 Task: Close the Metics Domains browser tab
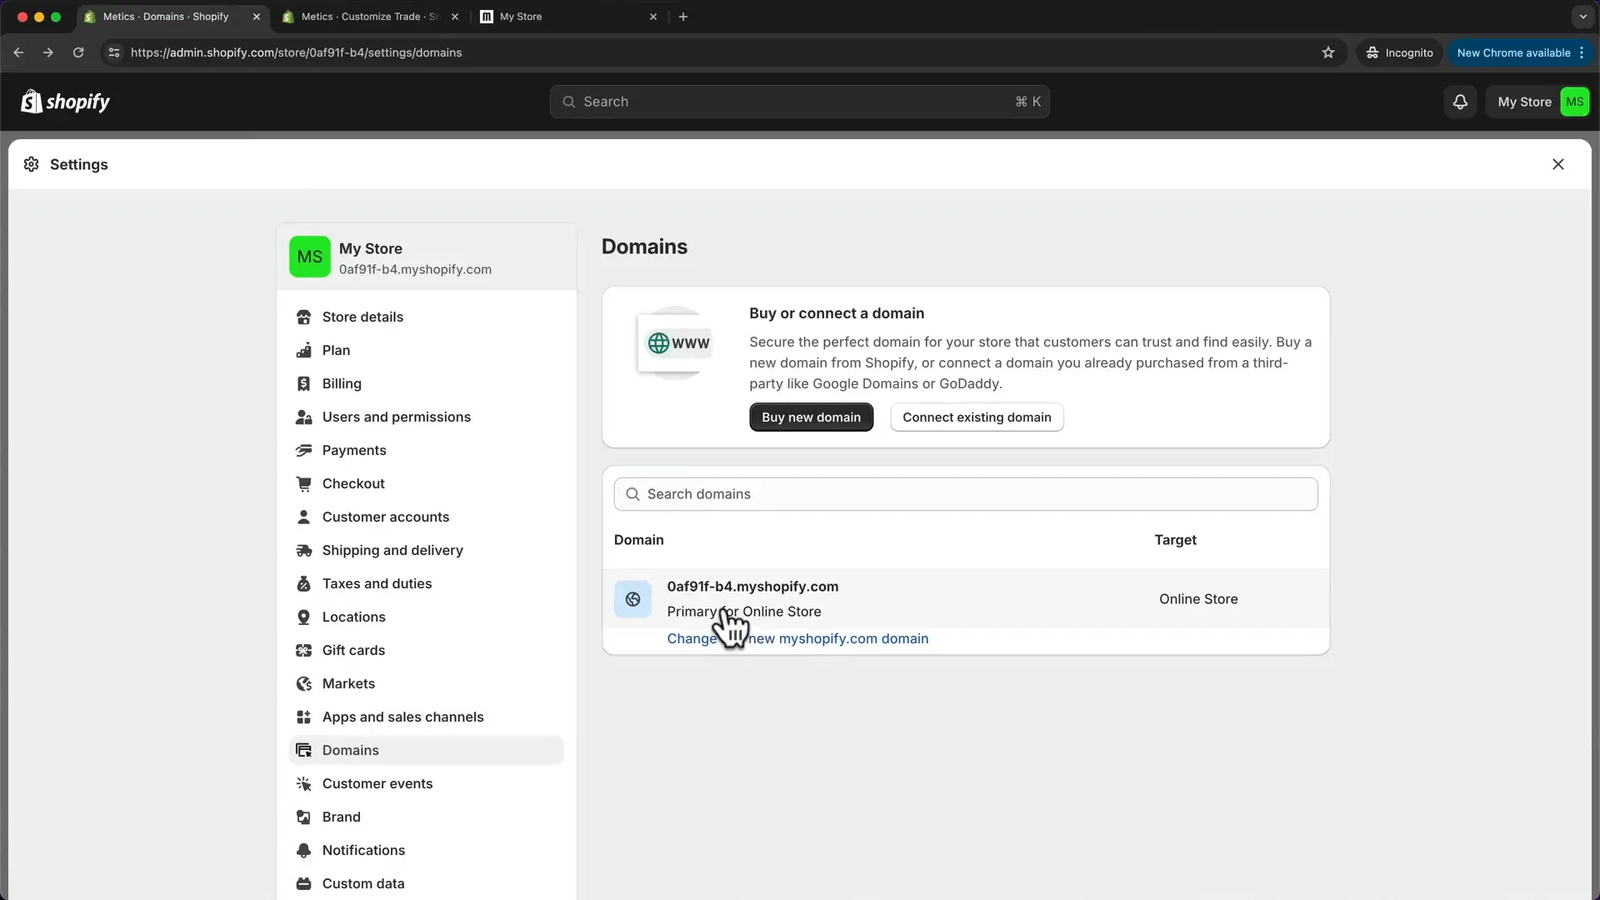(256, 17)
